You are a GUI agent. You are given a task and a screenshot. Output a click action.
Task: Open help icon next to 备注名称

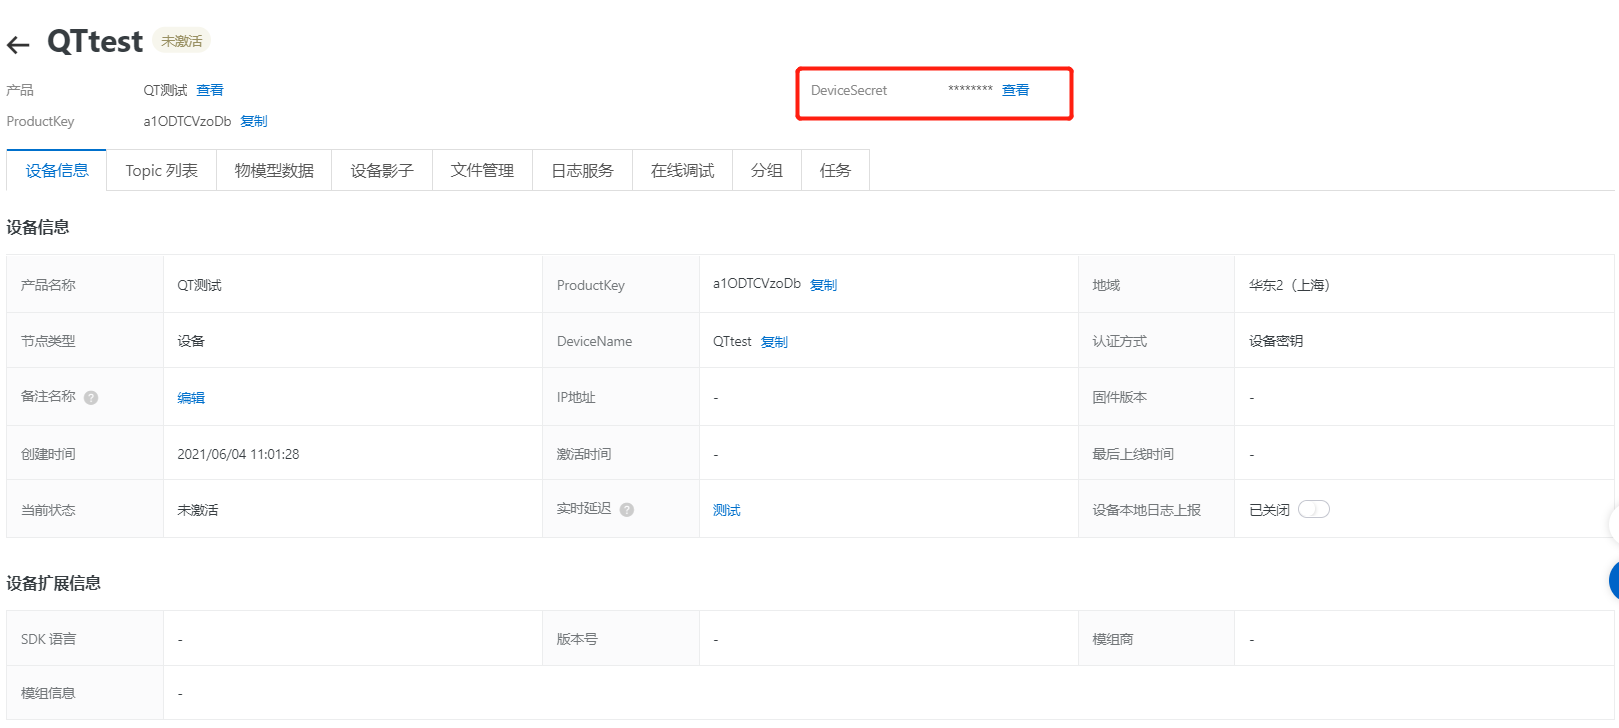pos(91,397)
